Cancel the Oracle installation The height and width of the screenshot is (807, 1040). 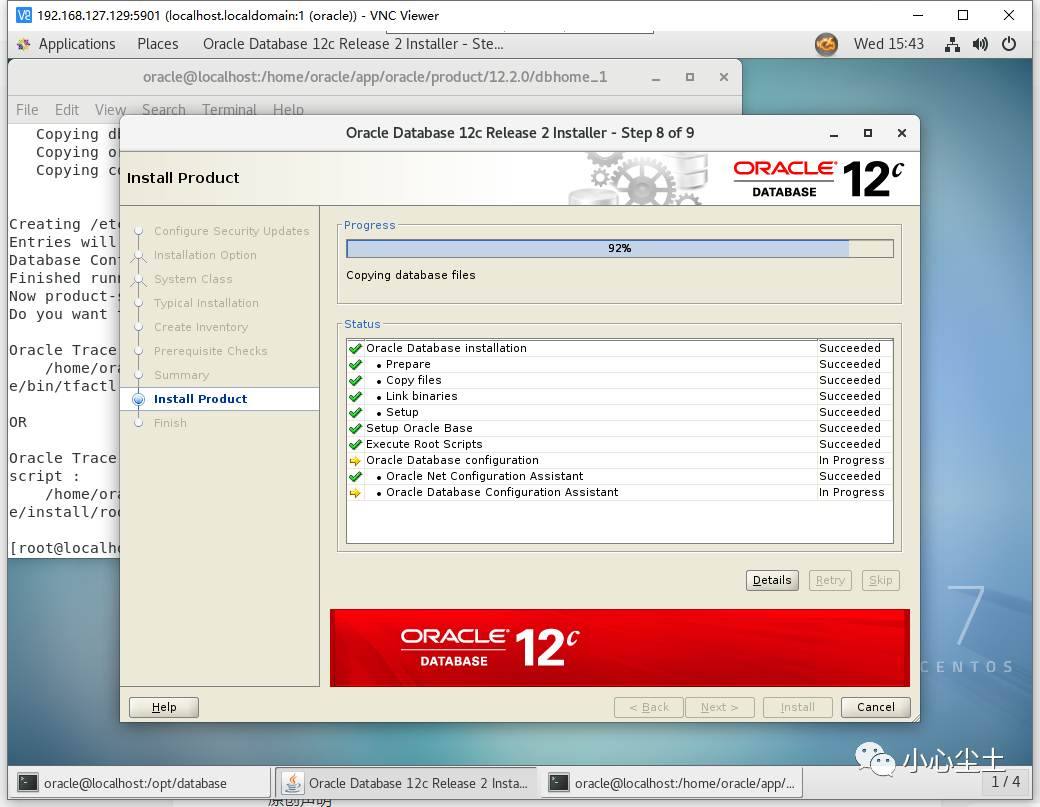tap(876, 707)
